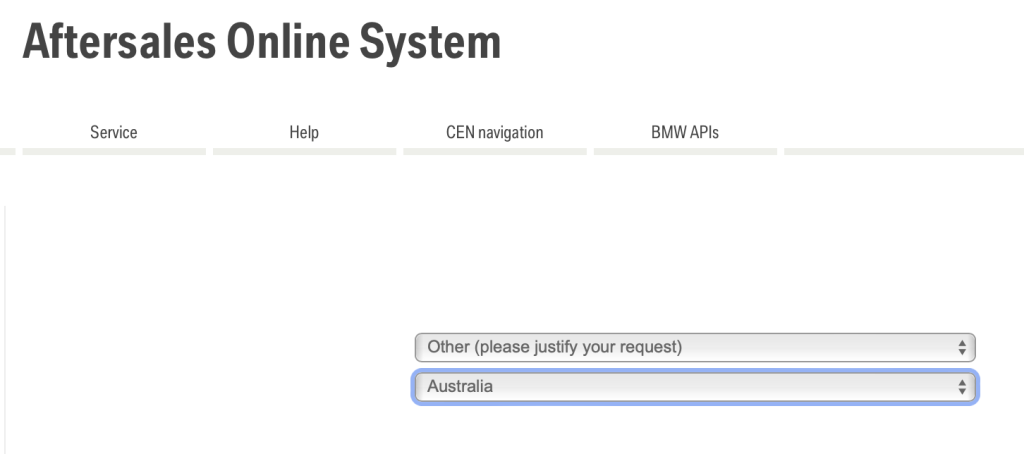Click the "Australia" text in the focused select
Image resolution: width=1024 pixels, height=454 pixels.
[460, 386]
